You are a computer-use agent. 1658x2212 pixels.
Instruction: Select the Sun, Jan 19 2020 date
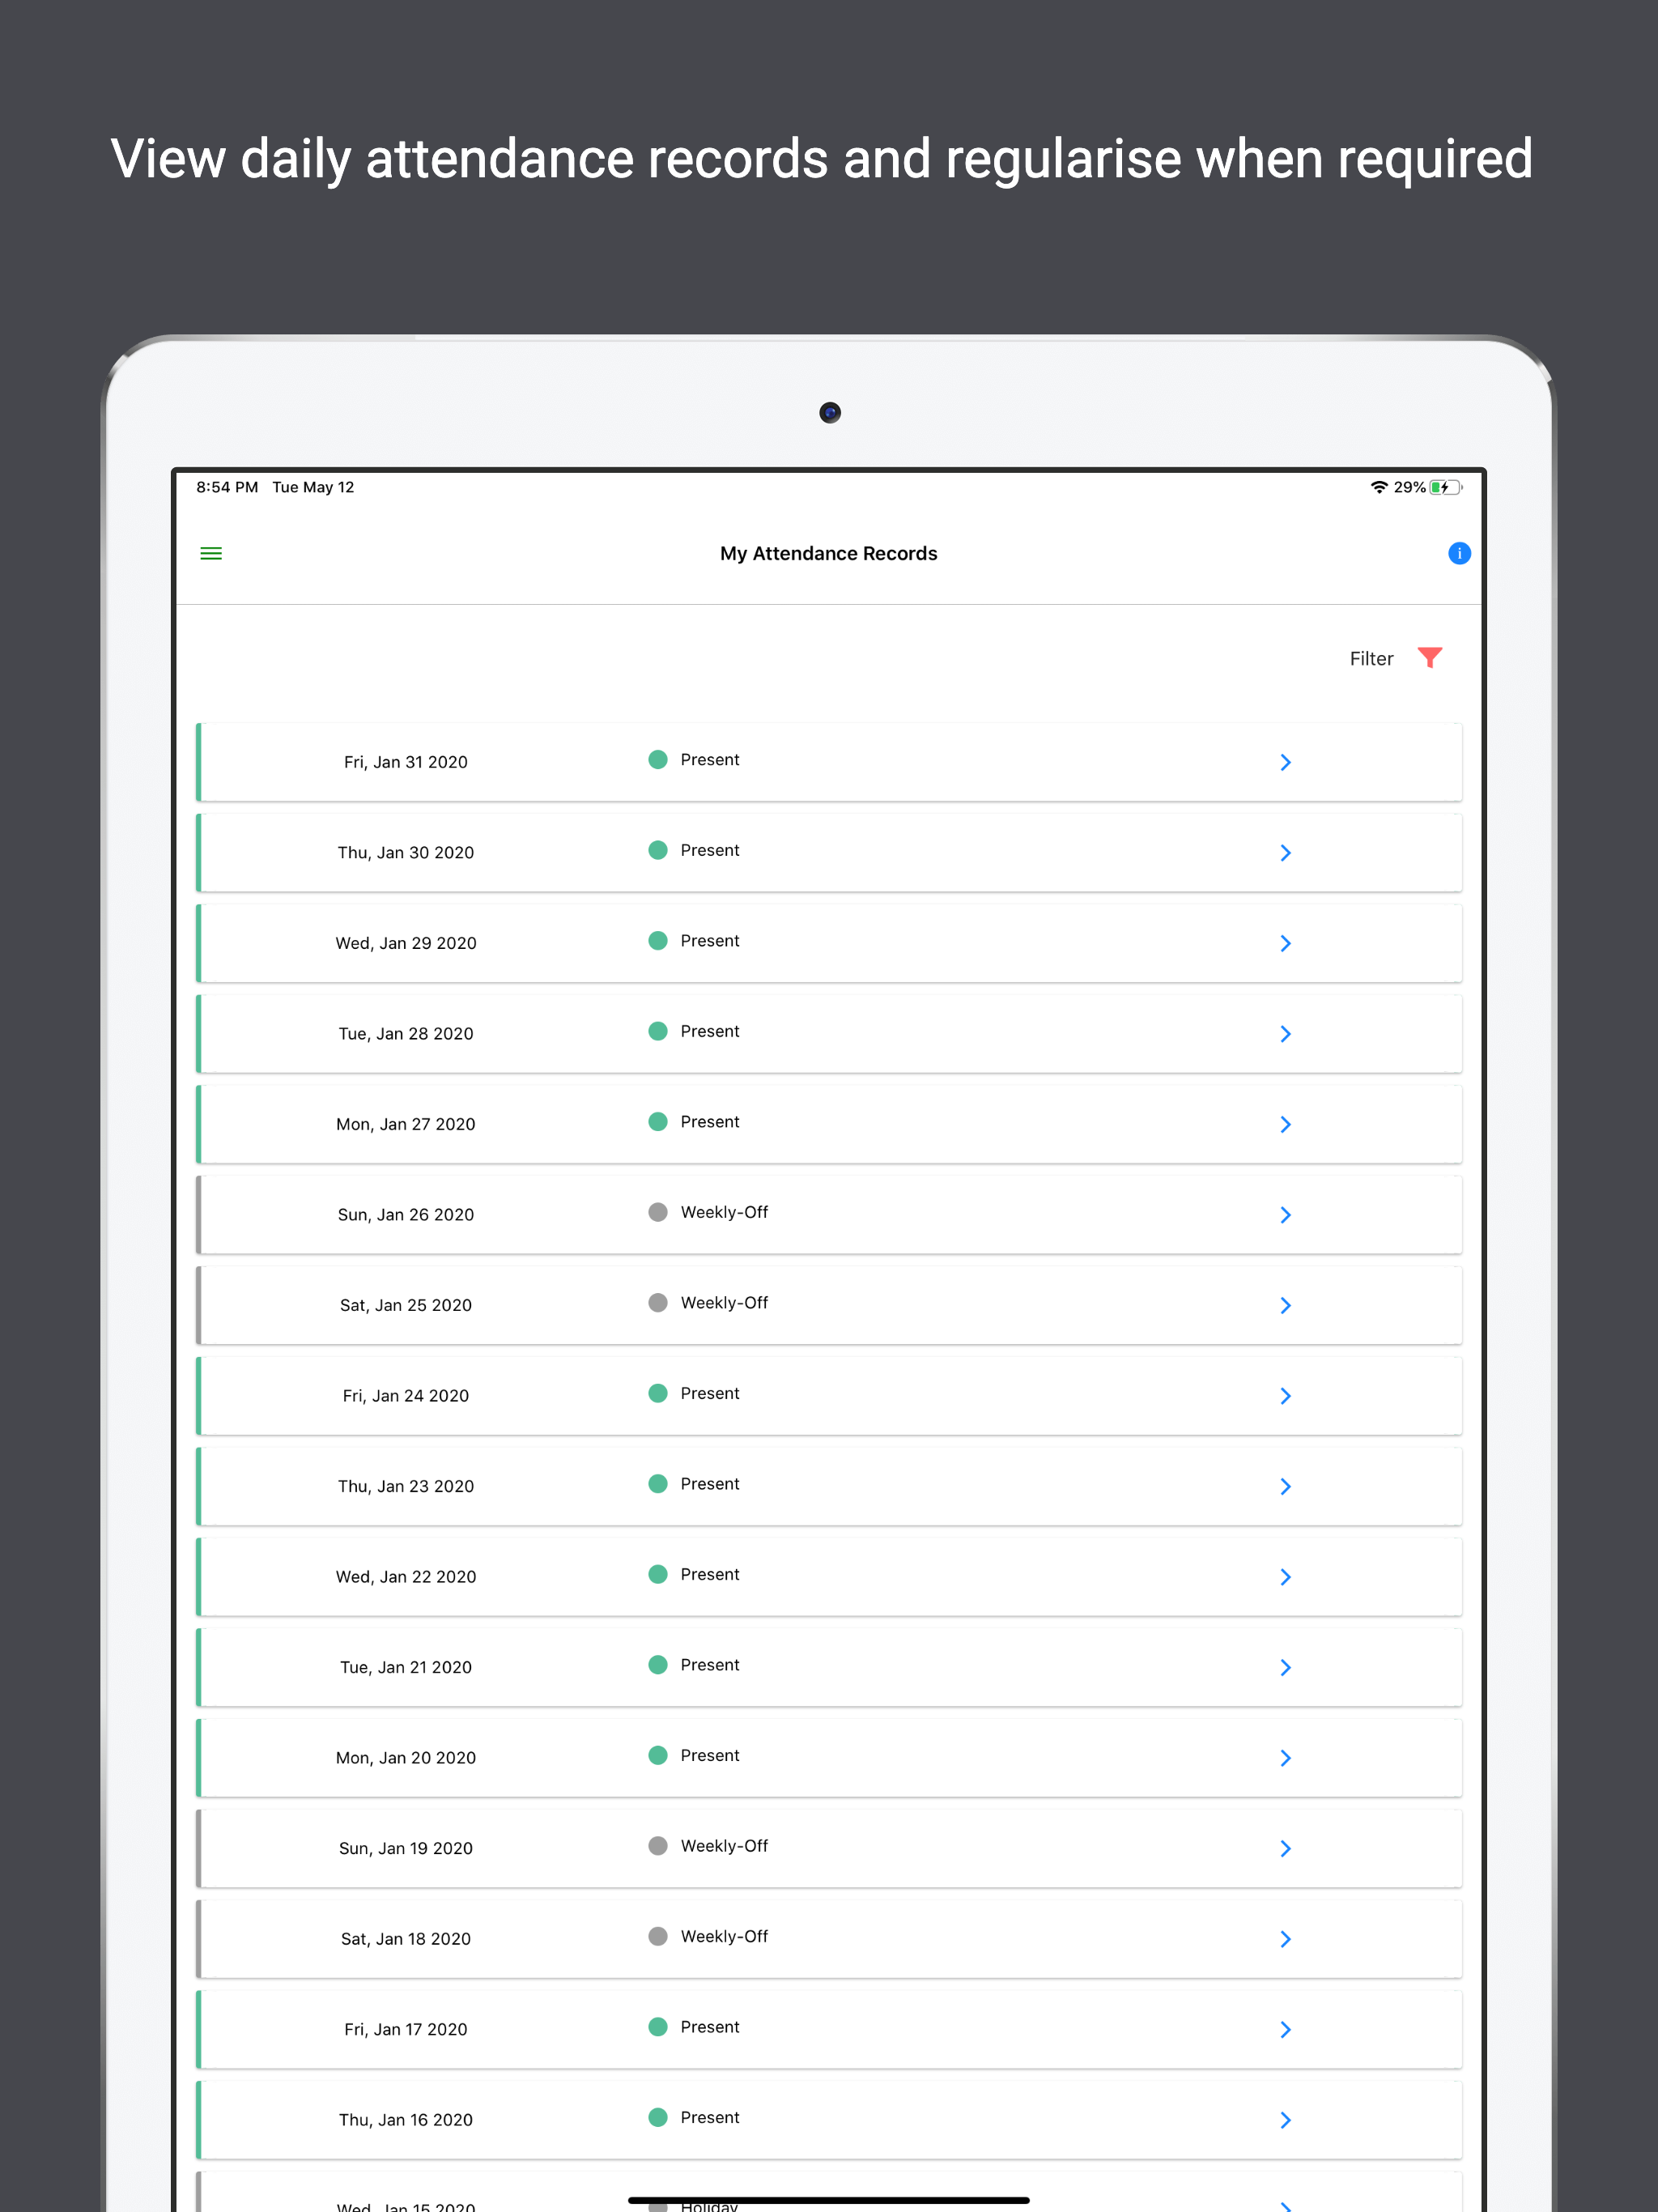406,1848
